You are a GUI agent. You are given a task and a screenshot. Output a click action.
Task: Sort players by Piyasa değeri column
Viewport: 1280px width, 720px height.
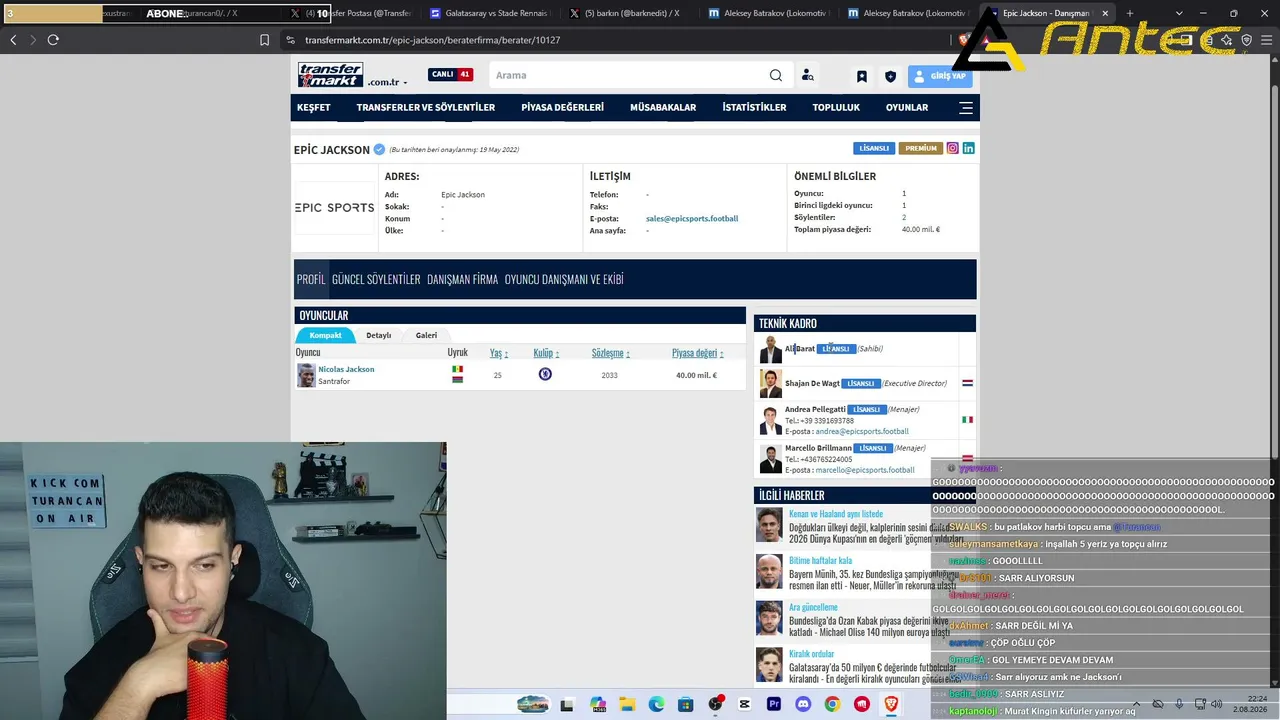(697, 353)
